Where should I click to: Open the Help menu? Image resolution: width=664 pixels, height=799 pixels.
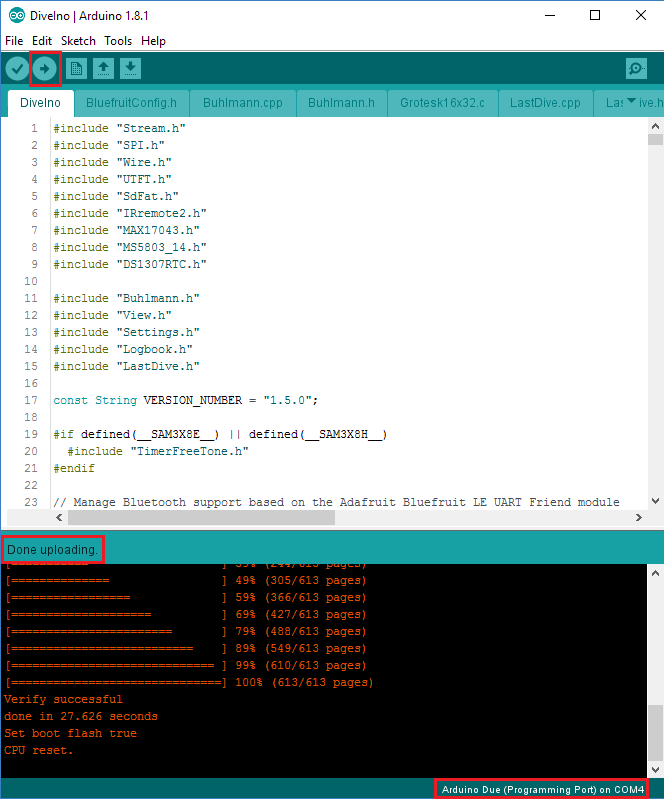click(x=153, y=41)
